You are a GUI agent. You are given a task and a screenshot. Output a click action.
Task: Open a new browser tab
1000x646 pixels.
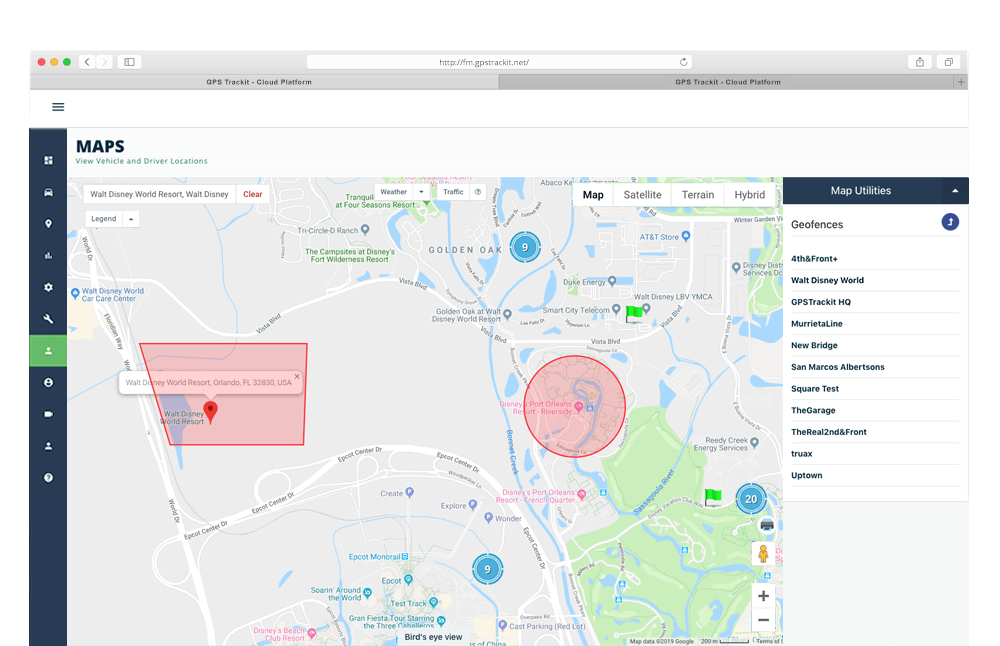(x=961, y=82)
